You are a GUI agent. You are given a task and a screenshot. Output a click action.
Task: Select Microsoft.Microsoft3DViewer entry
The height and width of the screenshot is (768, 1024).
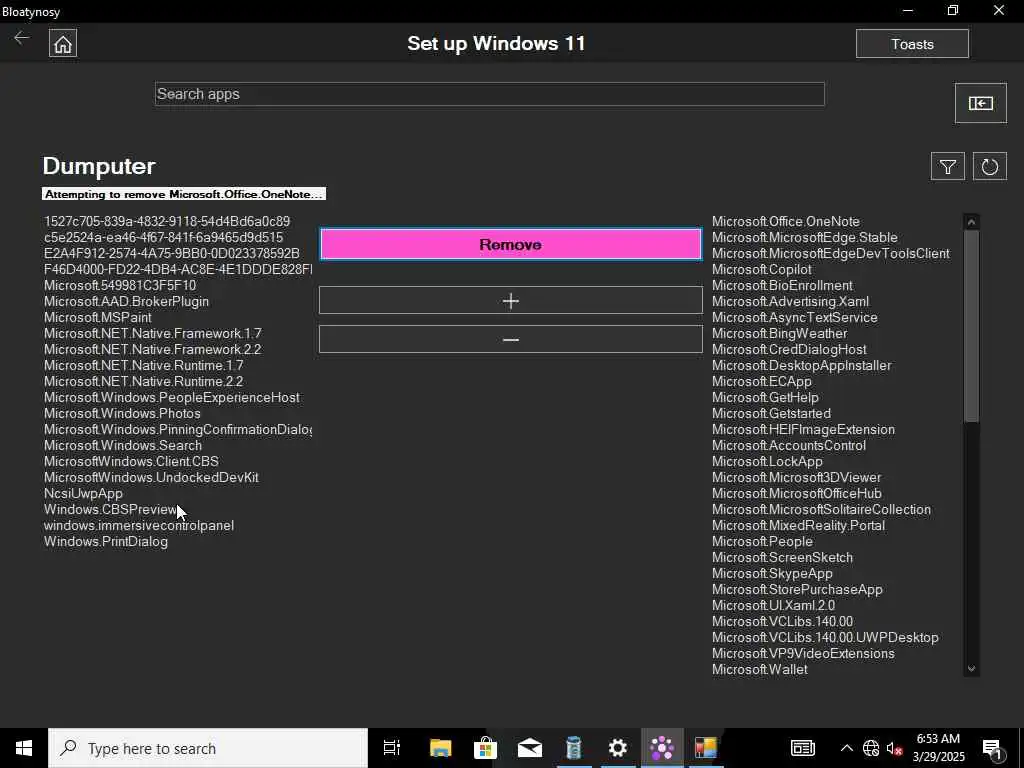coord(796,477)
